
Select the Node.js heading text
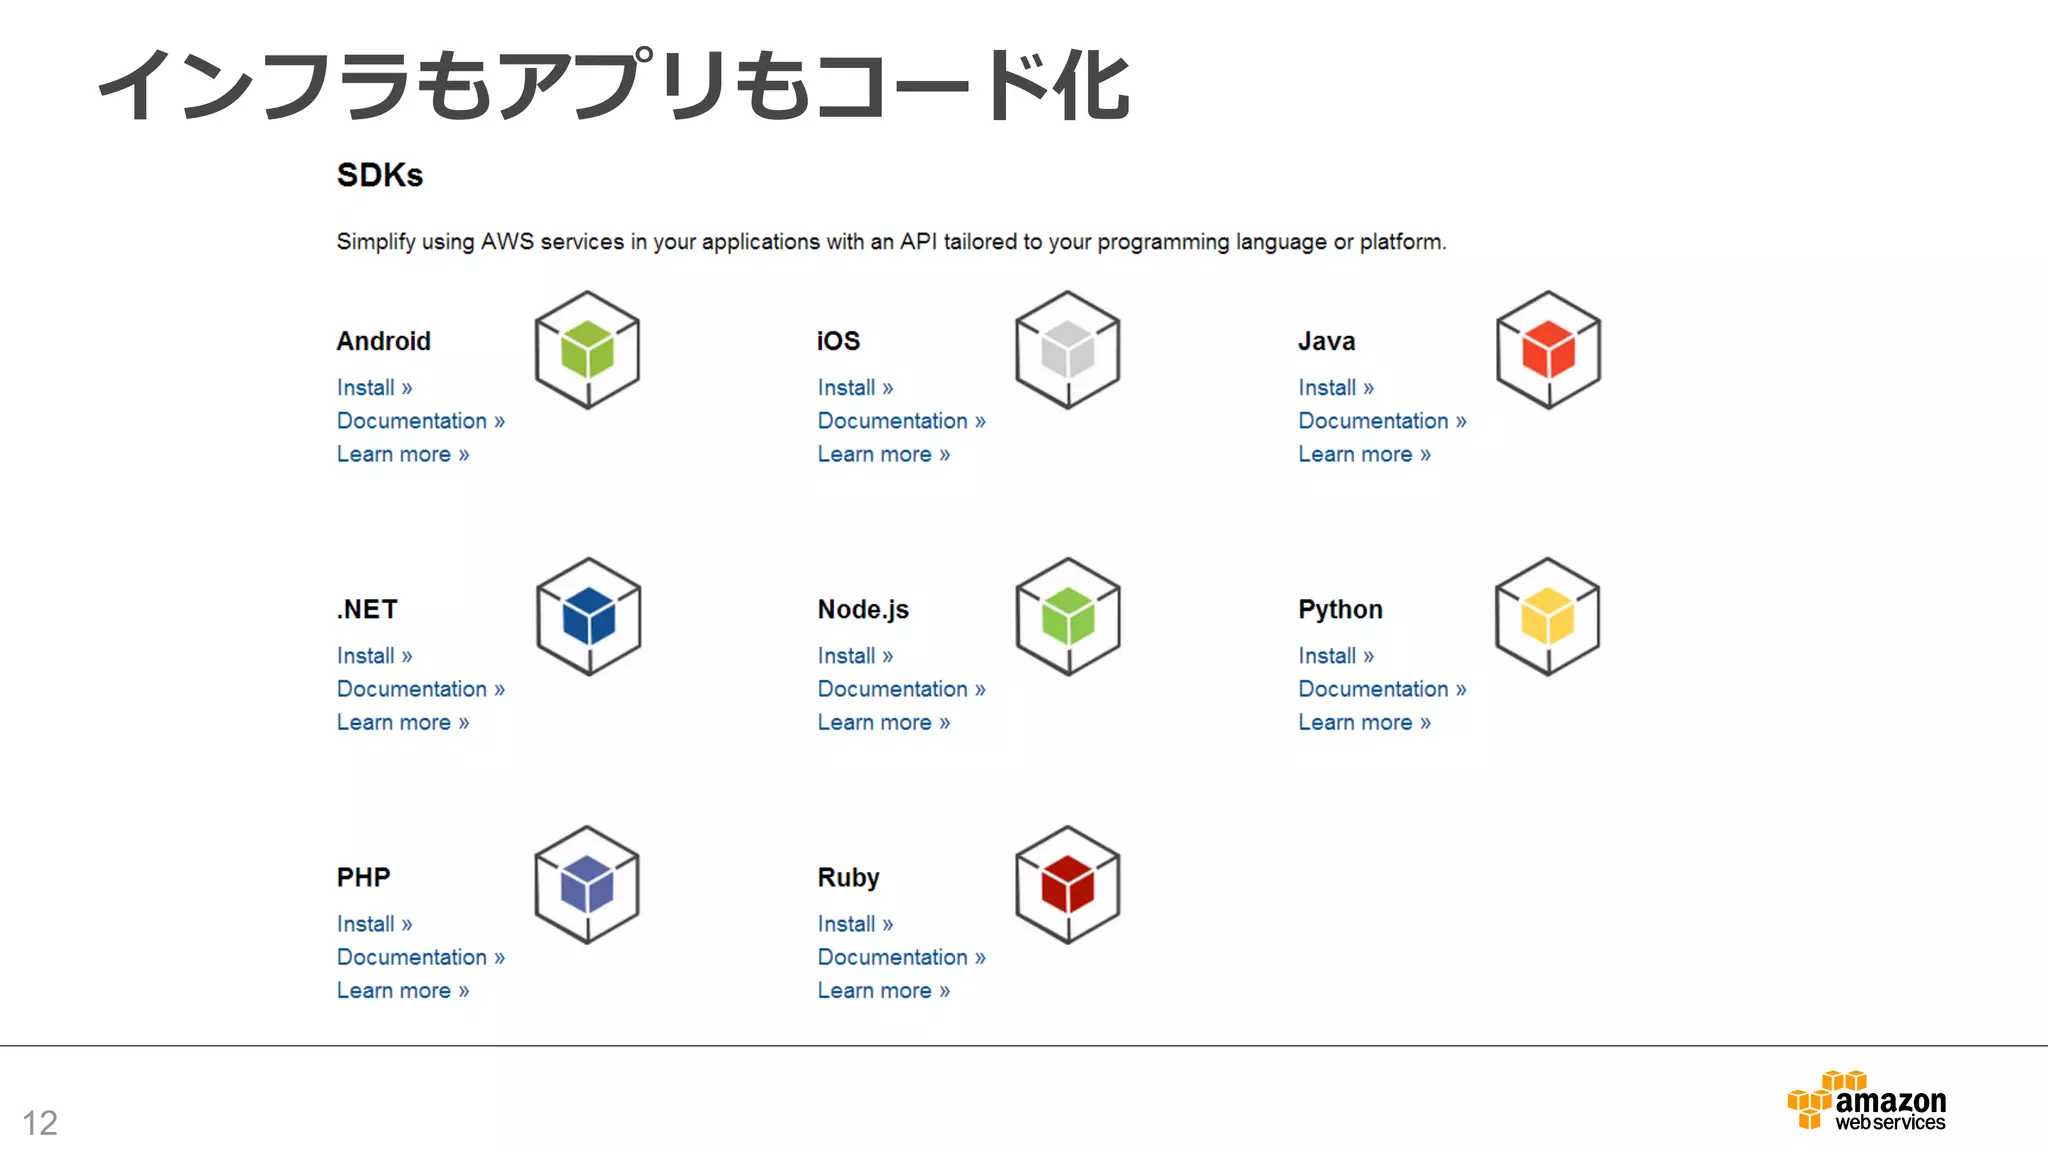click(863, 610)
